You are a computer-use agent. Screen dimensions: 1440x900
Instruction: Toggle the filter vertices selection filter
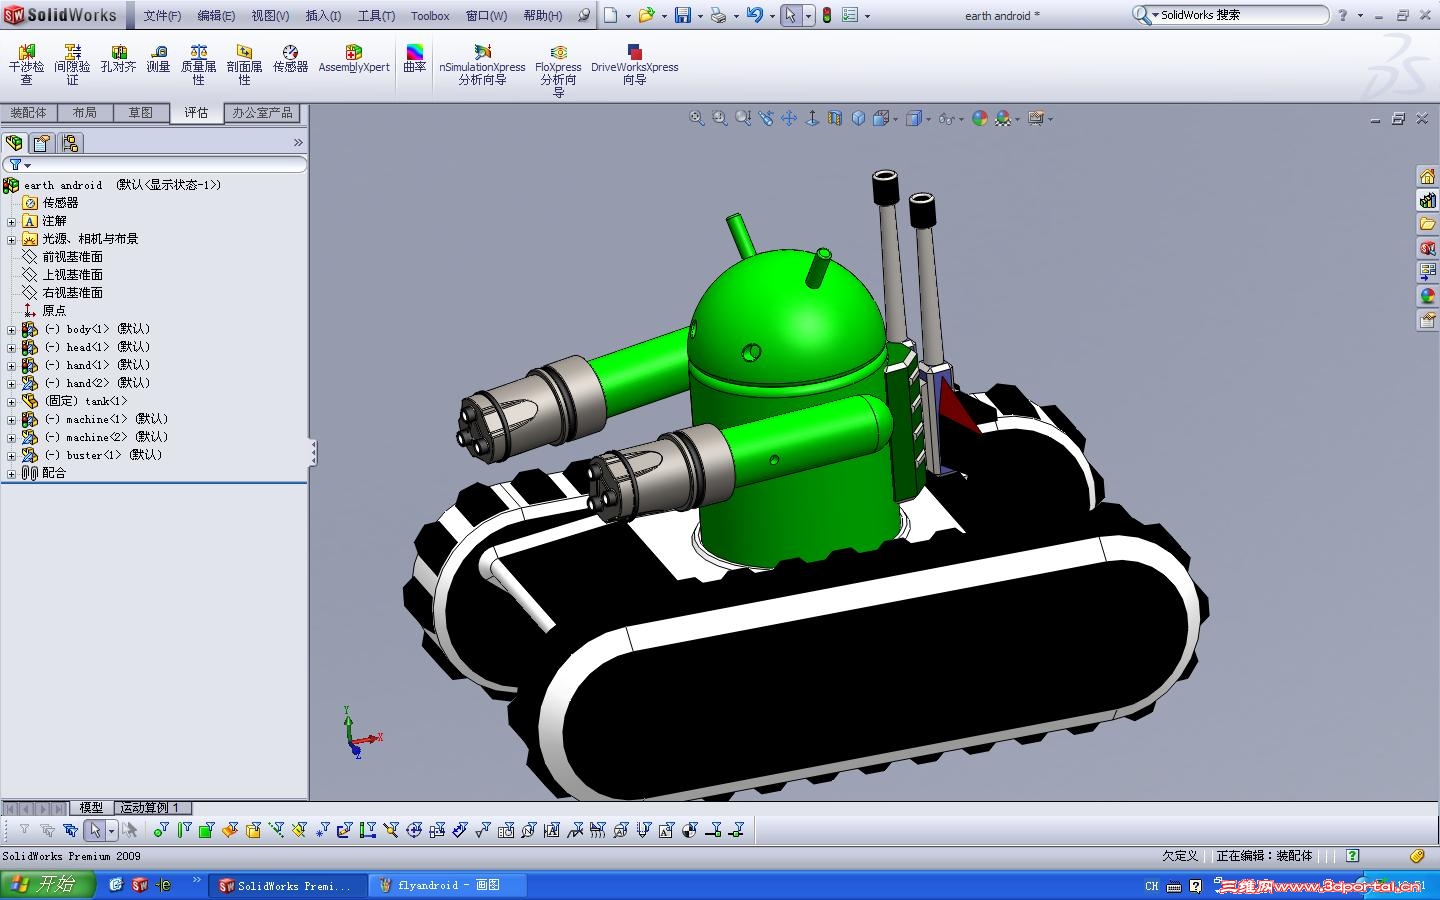[x=161, y=830]
